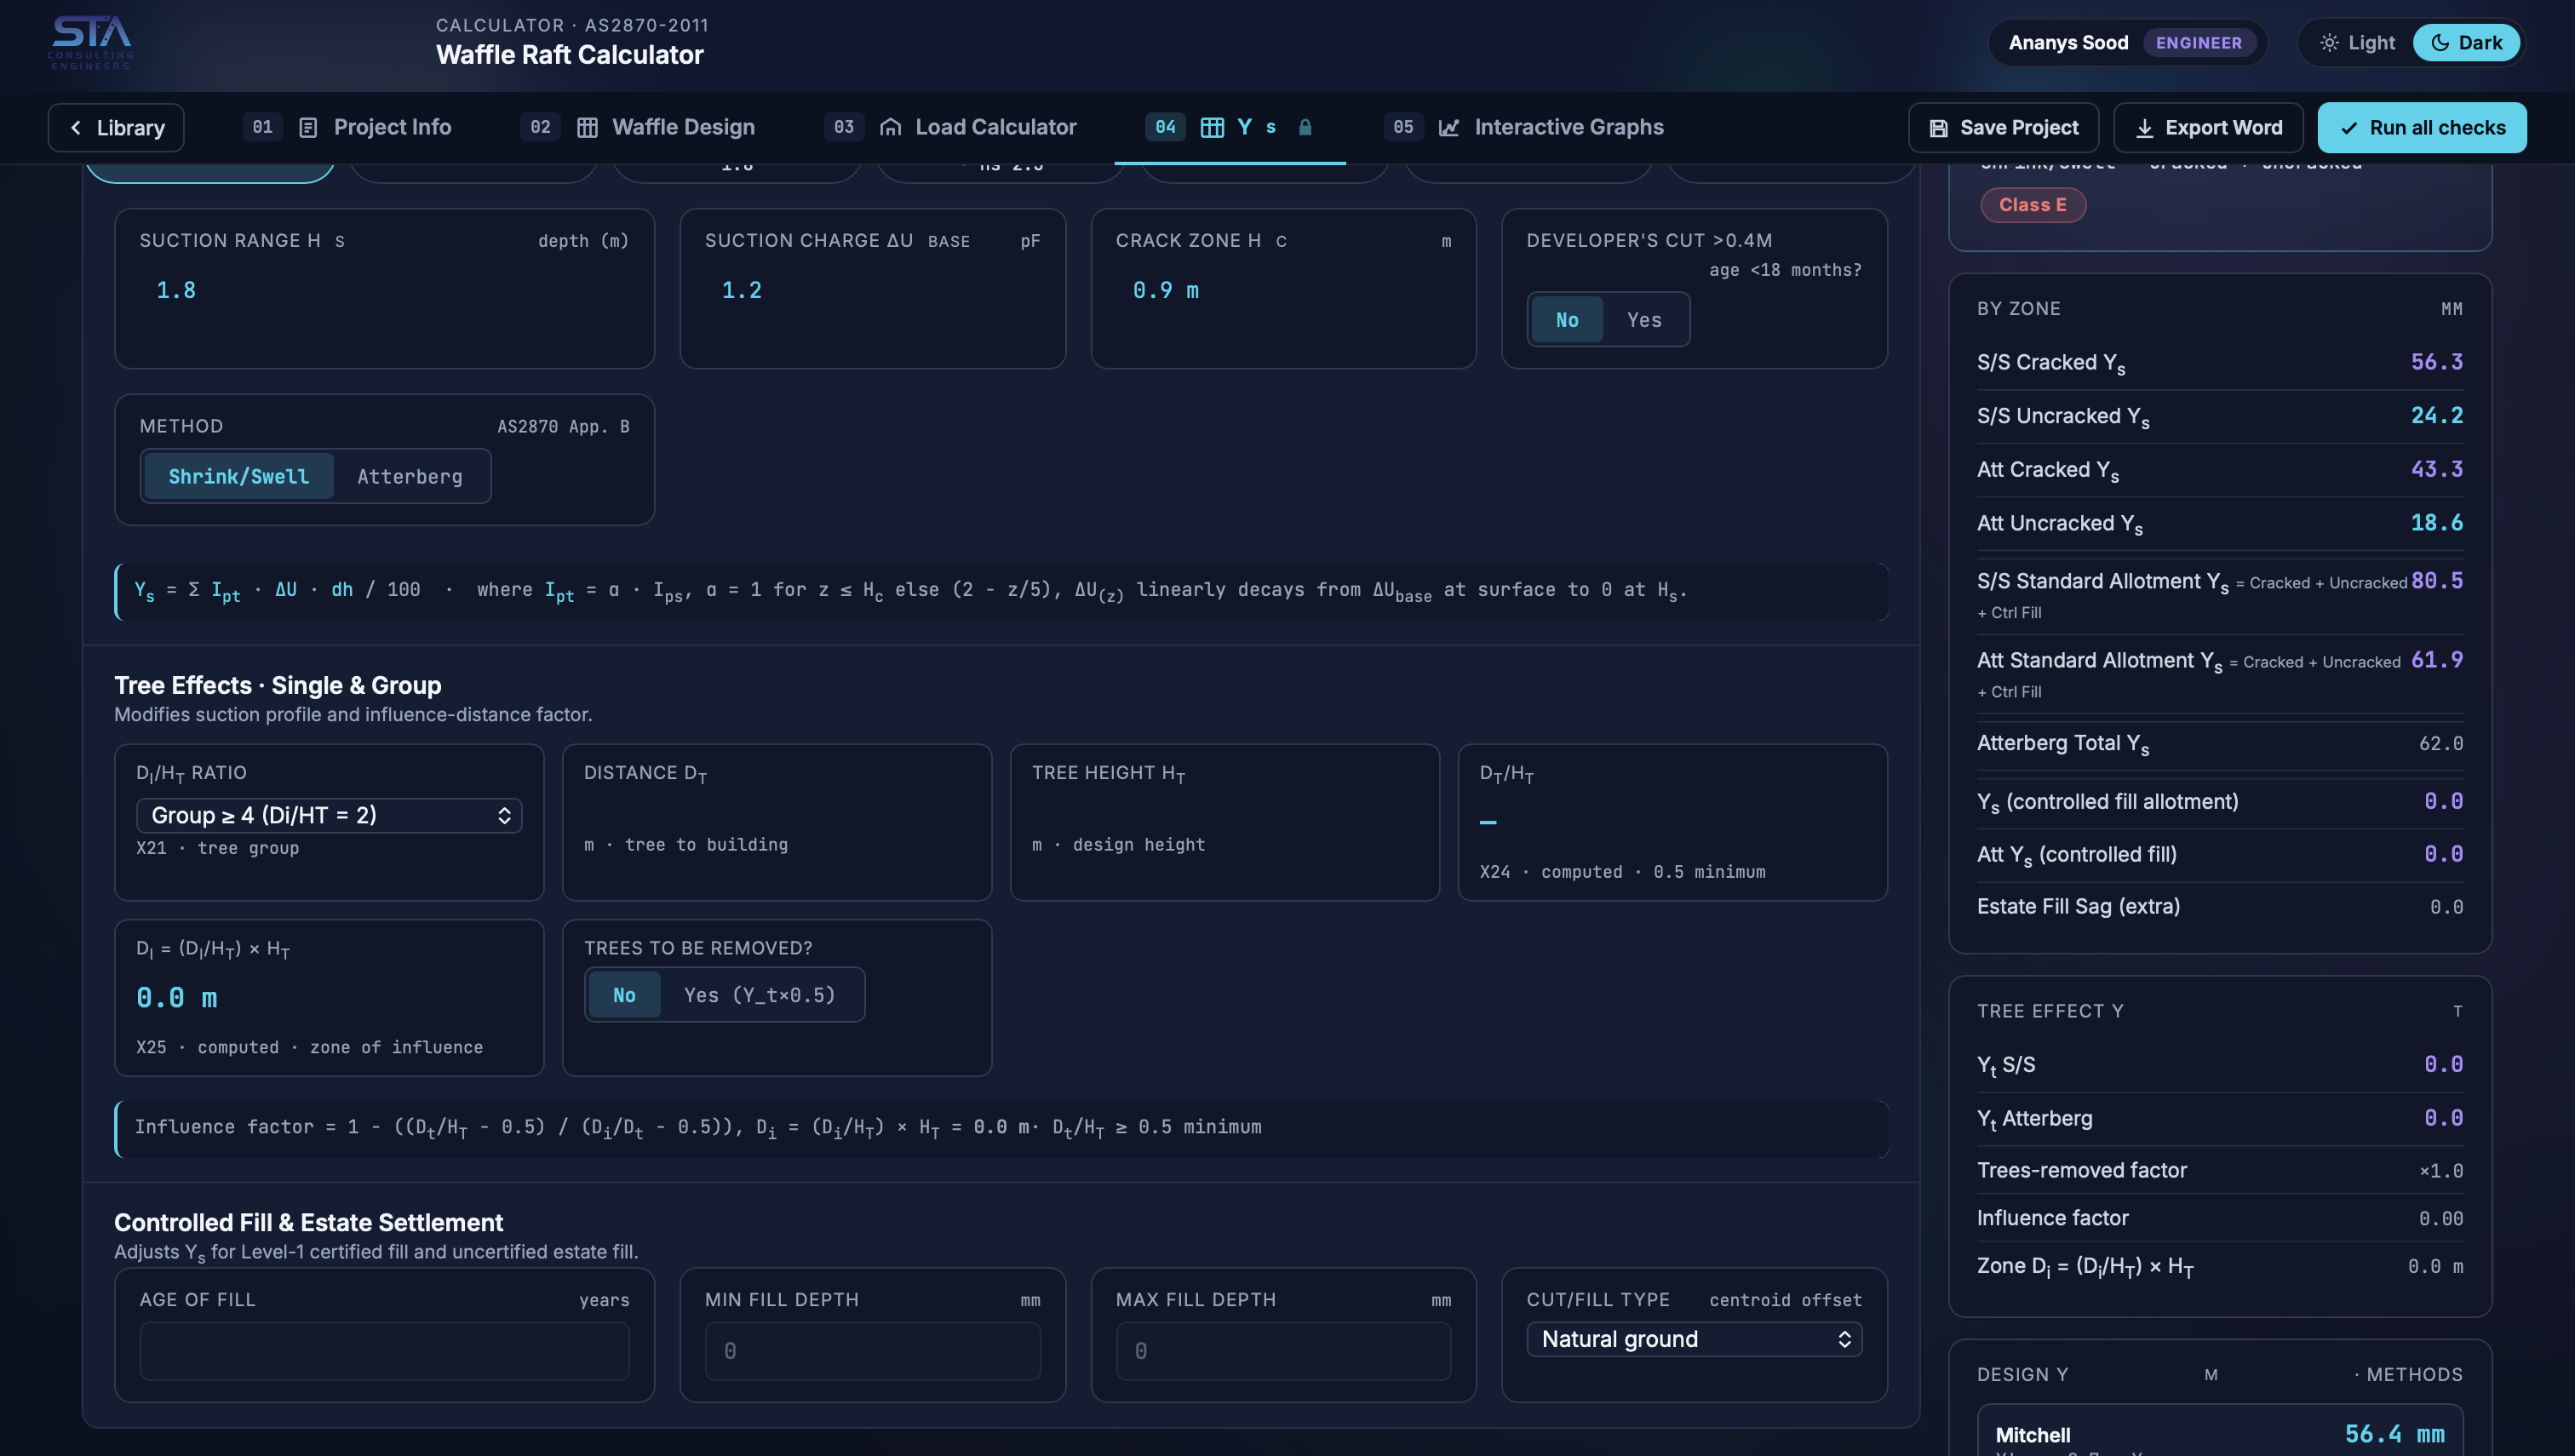Screen dimensions: 2575x1456
Task: Click Influence factor 0.00 row
Action: point(2219,1218)
